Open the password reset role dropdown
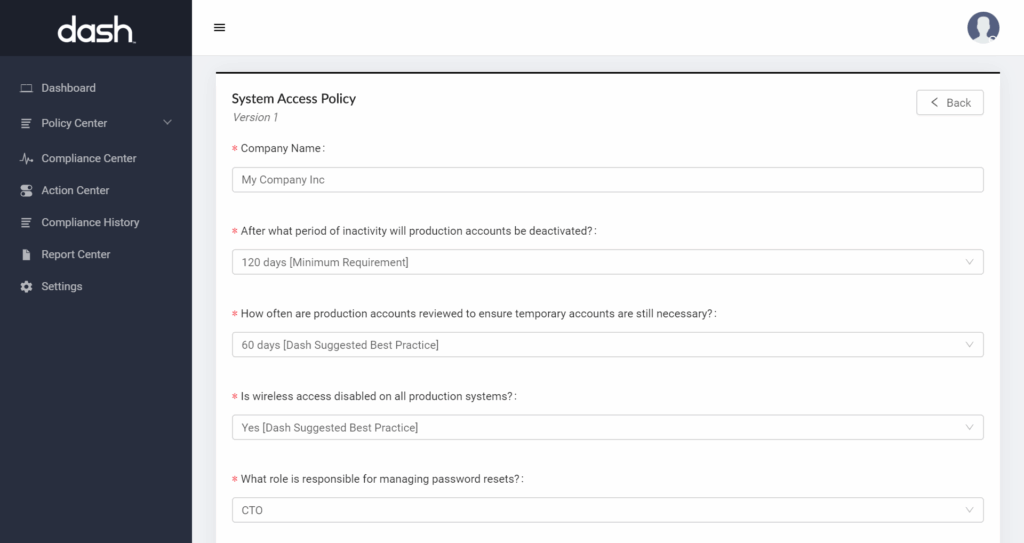 pos(607,510)
